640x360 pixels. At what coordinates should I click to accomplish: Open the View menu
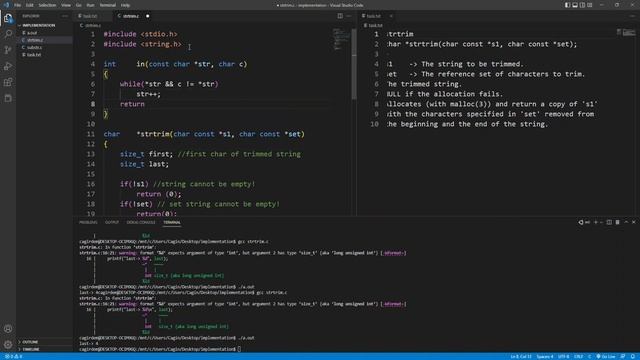tap(66, 5)
